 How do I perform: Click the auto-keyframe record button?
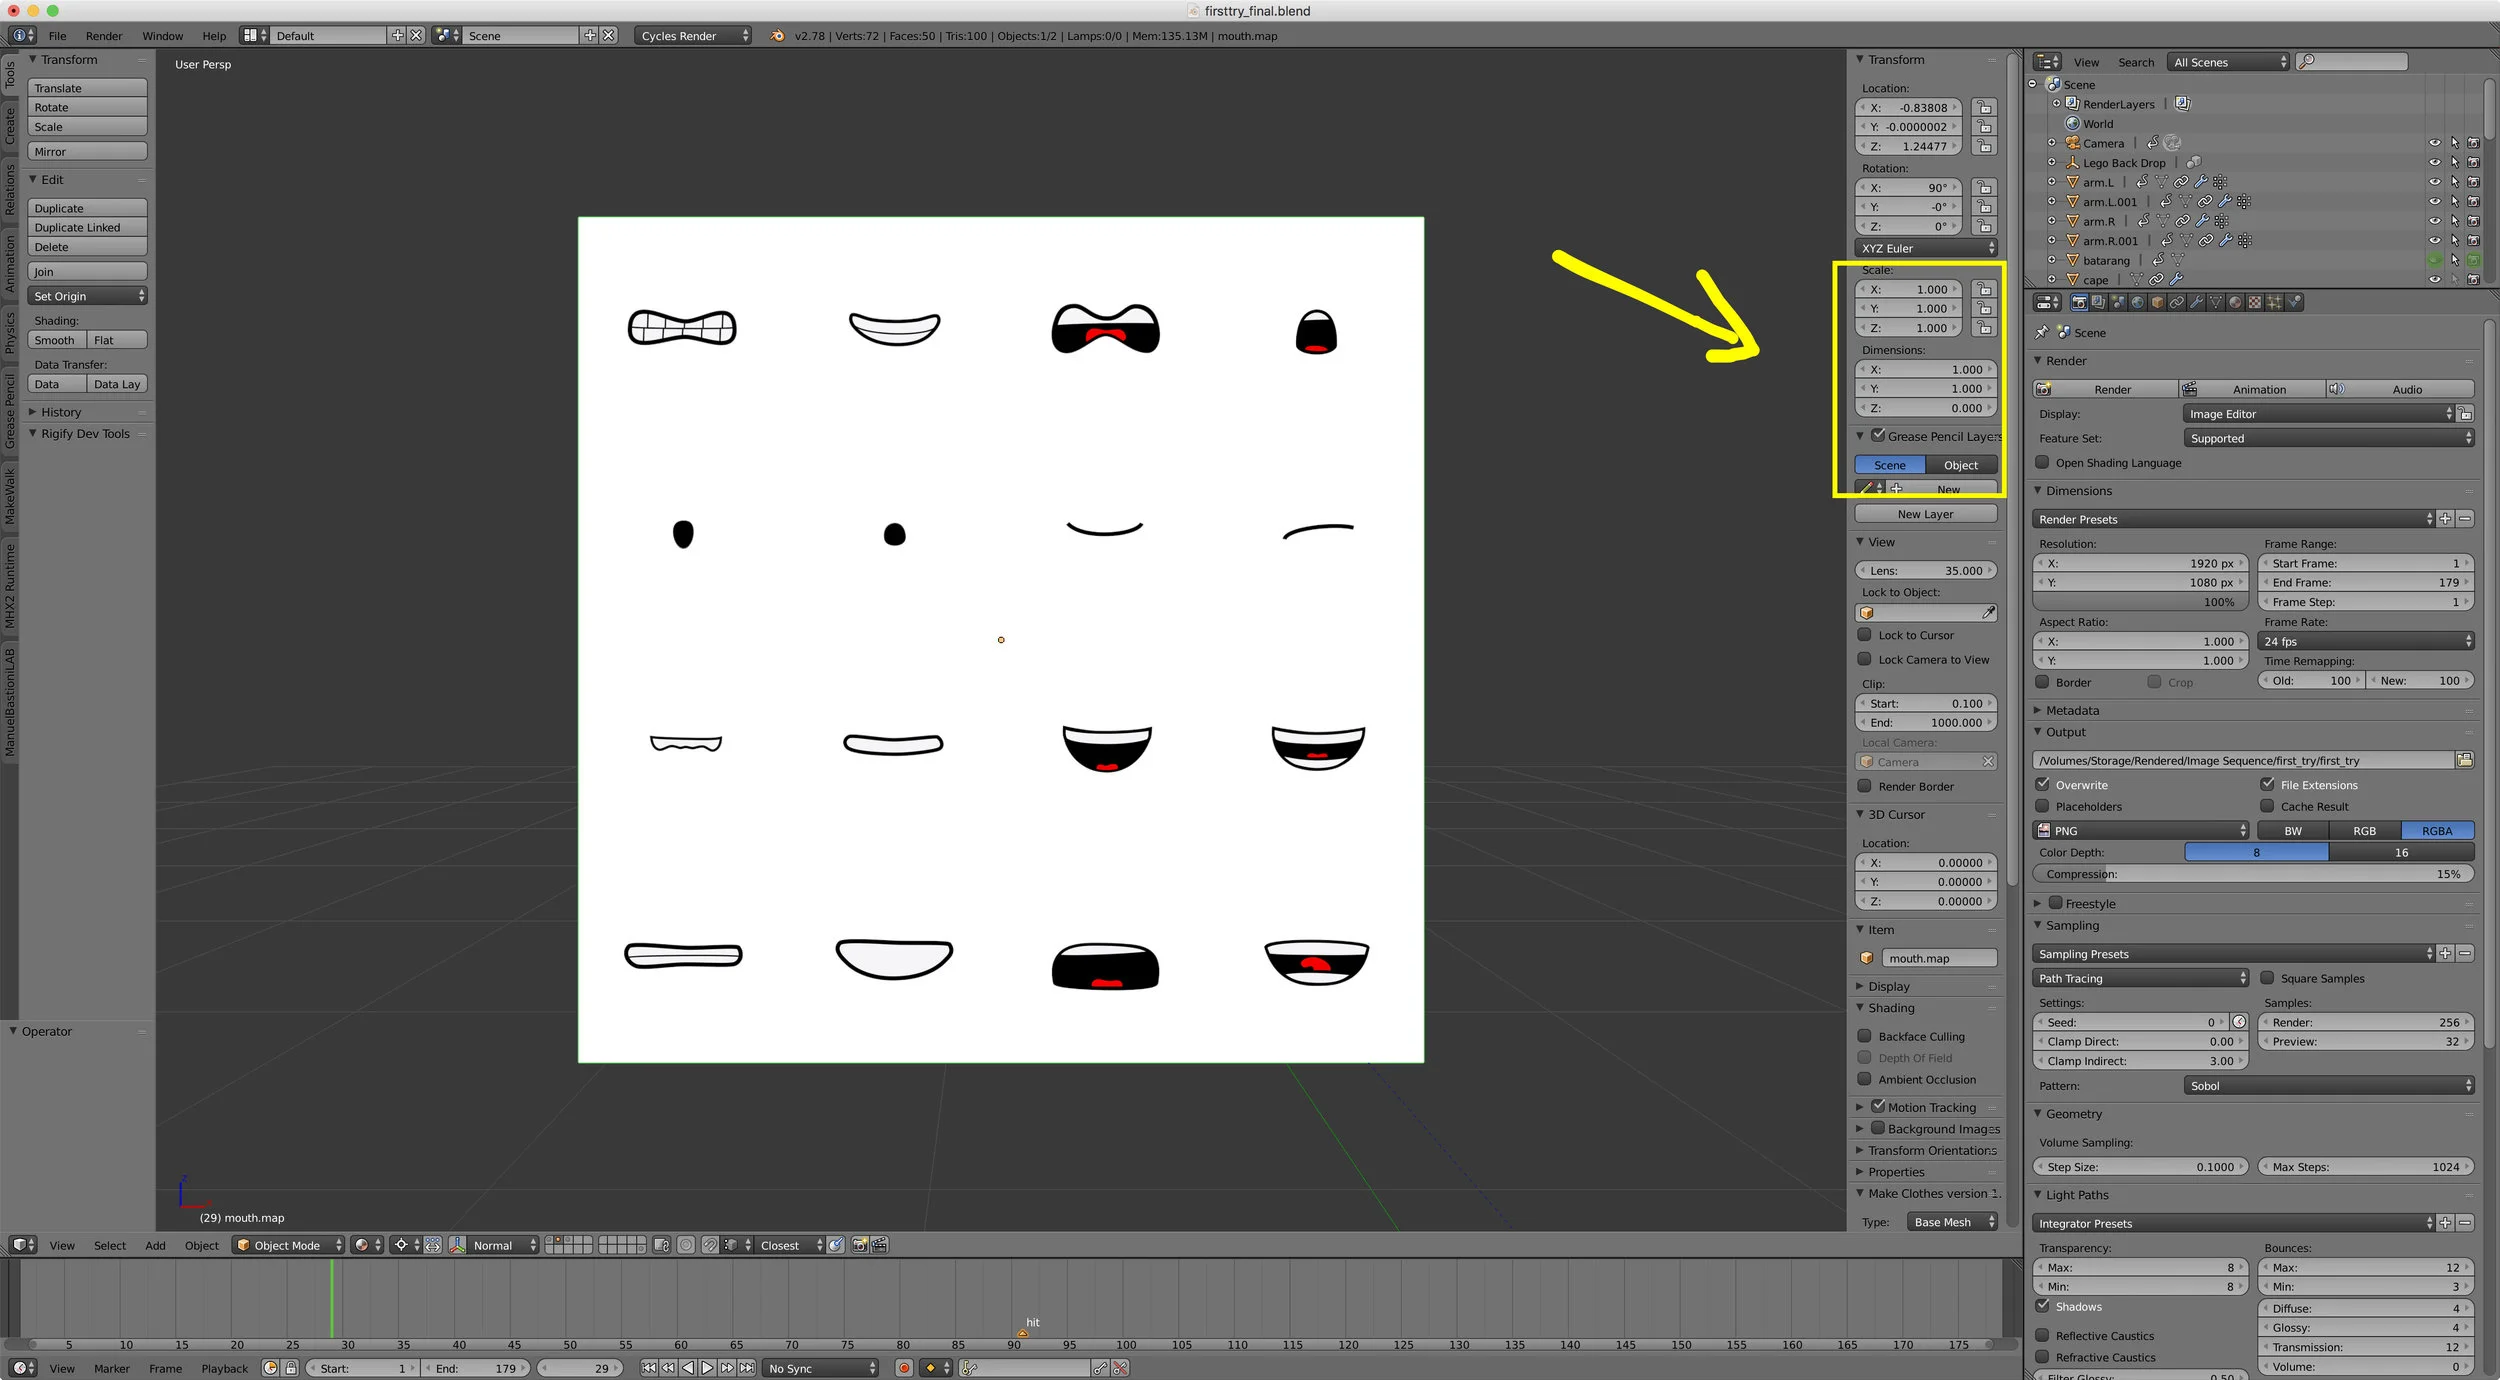[904, 1368]
